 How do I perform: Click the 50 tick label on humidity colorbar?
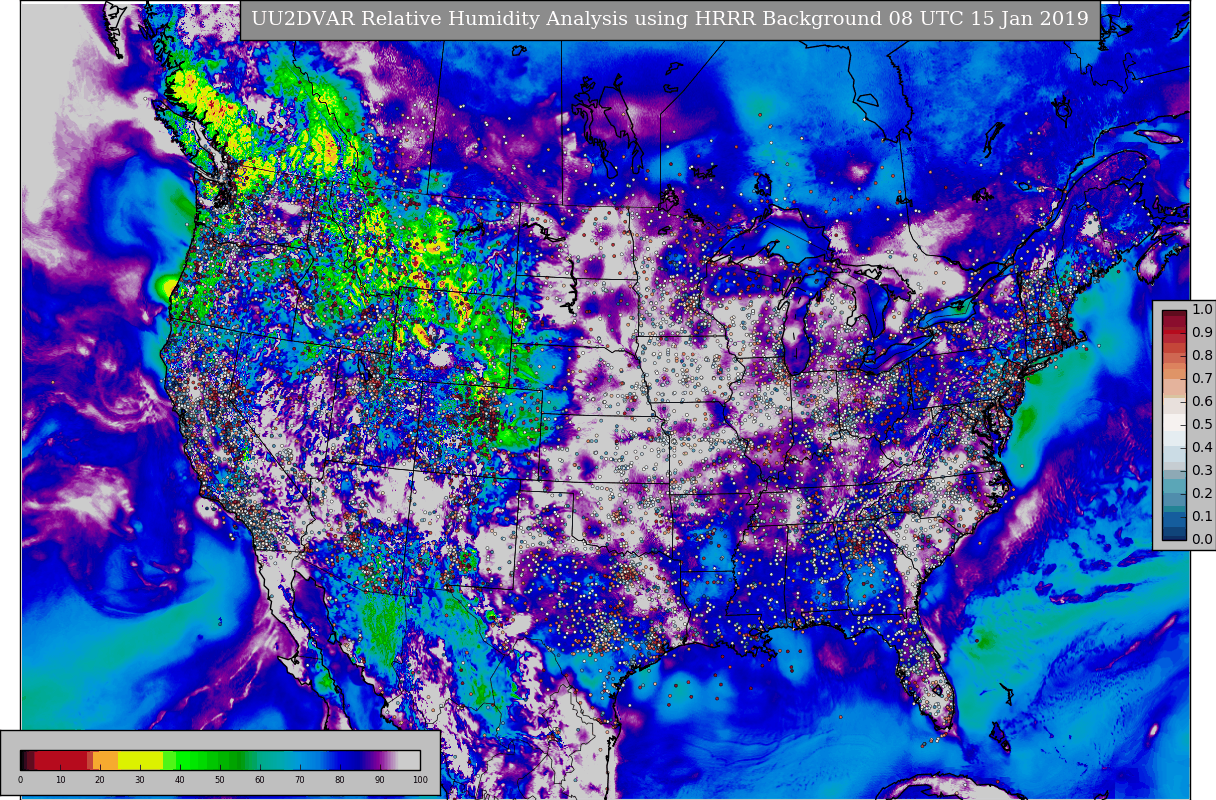coord(220,780)
